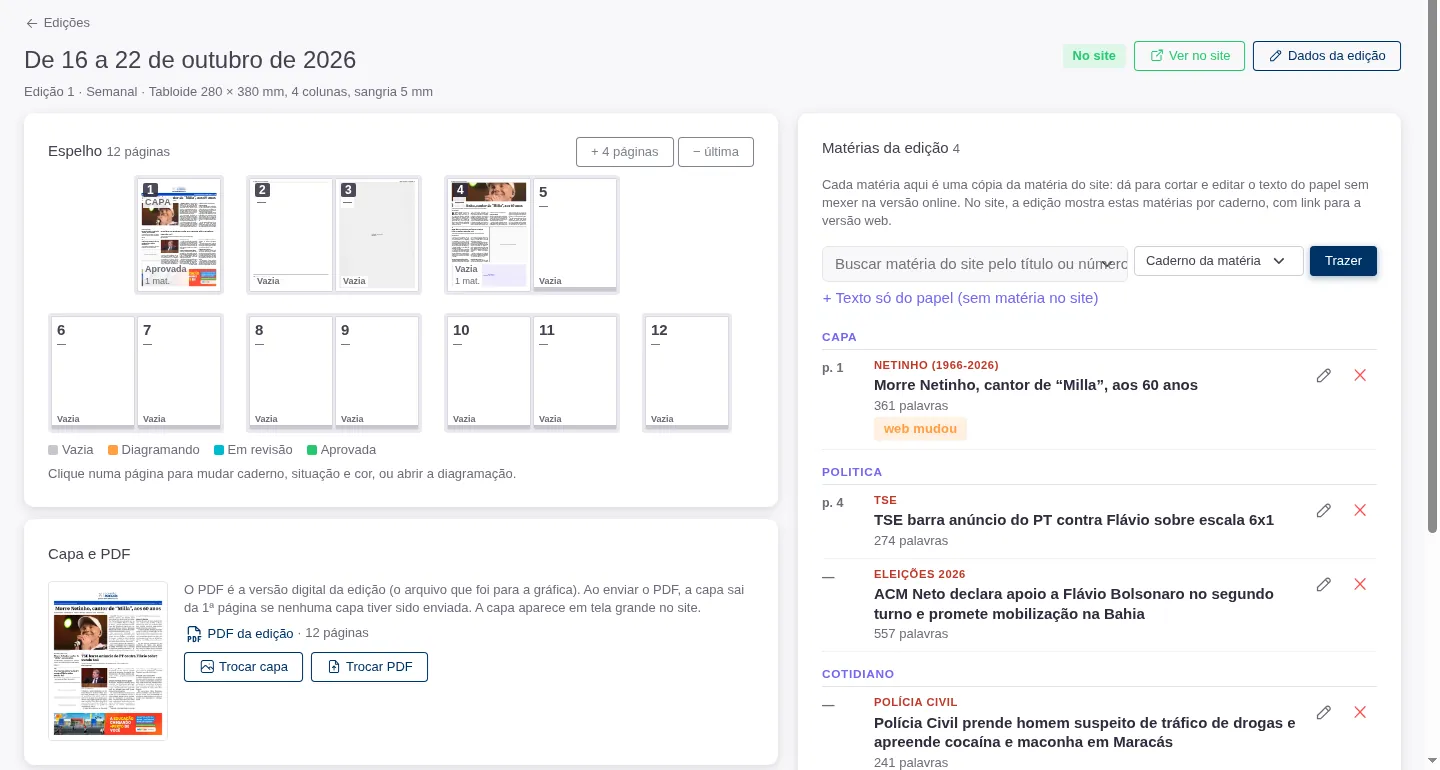Open page 4 thumbnail in the espelho
Screen dimensions: 1440x770
tap(488, 235)
